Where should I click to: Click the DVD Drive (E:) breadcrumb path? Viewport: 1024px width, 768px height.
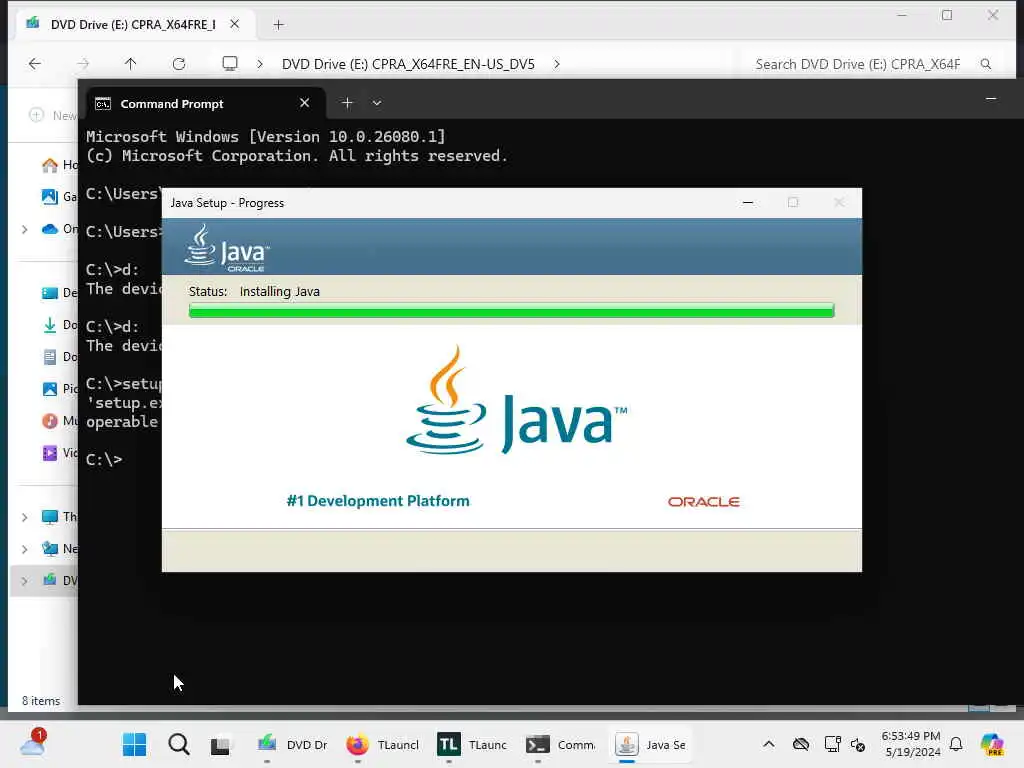[x=408, y=64]
